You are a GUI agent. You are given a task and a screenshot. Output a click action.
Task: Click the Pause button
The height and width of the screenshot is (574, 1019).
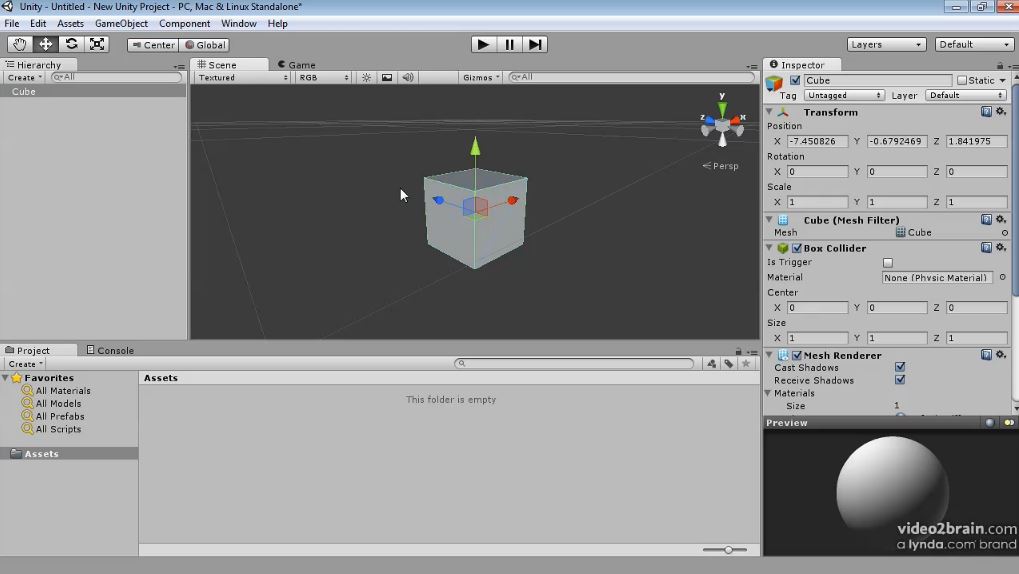click(510, 44)
